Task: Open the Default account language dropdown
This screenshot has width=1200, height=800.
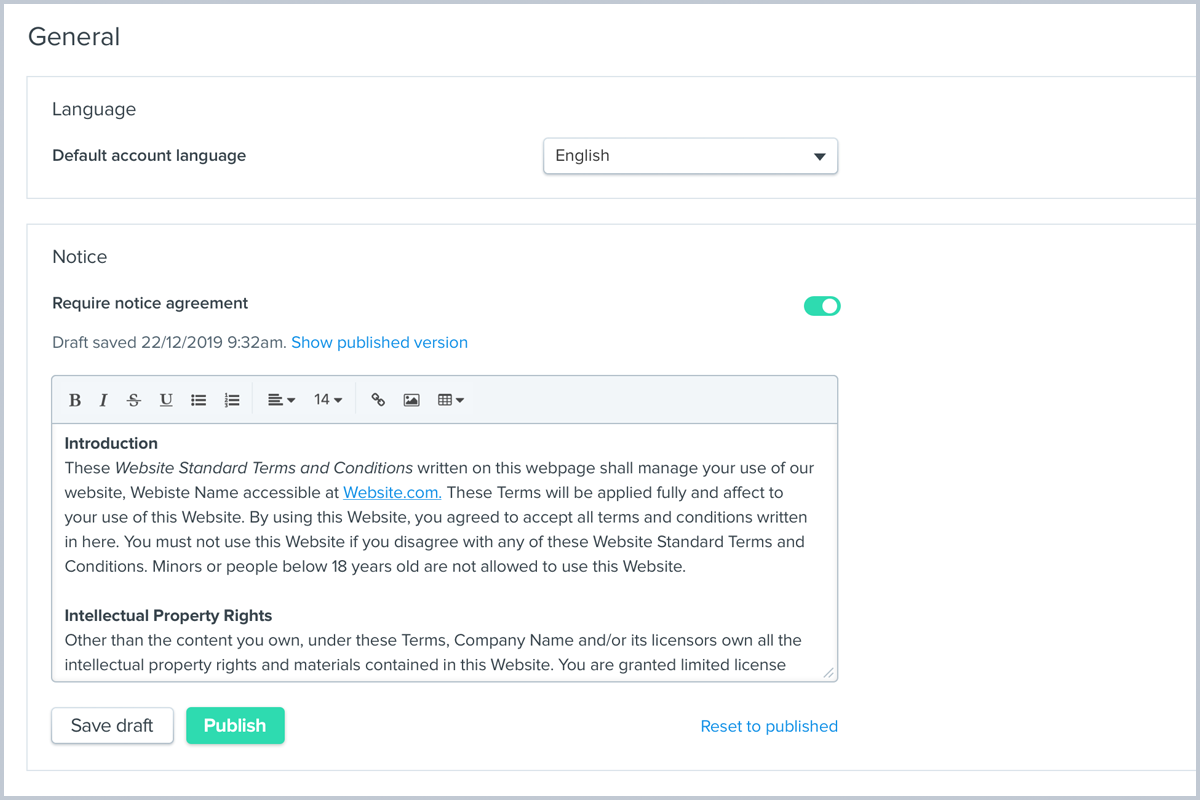Action: click(x=690, y=156)
